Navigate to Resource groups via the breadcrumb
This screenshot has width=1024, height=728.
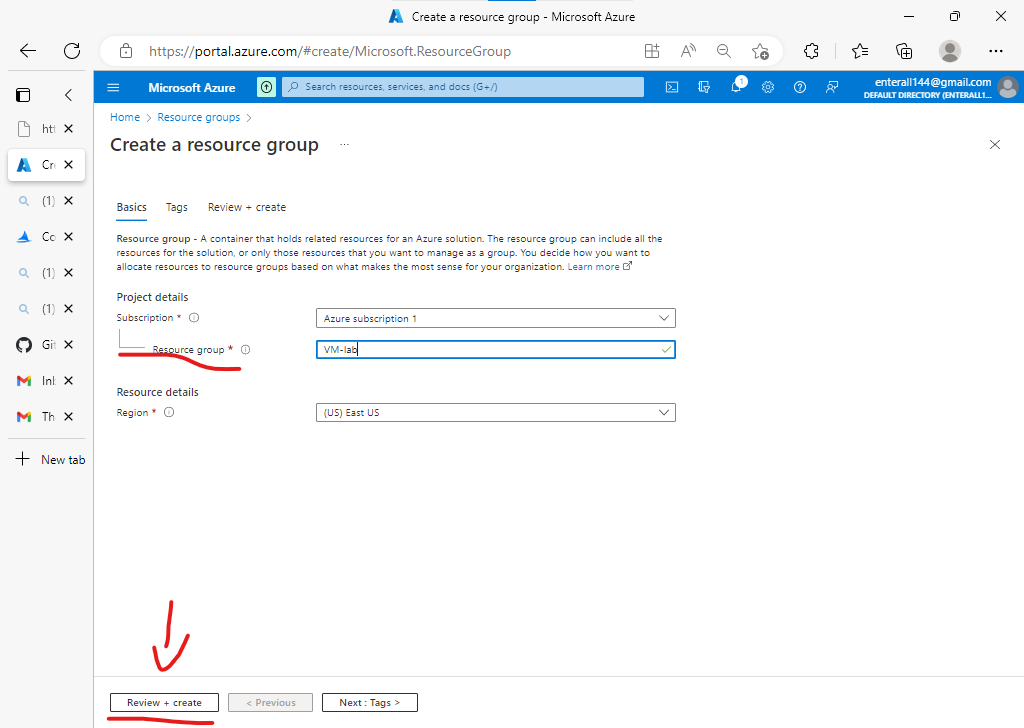[198, 117]
